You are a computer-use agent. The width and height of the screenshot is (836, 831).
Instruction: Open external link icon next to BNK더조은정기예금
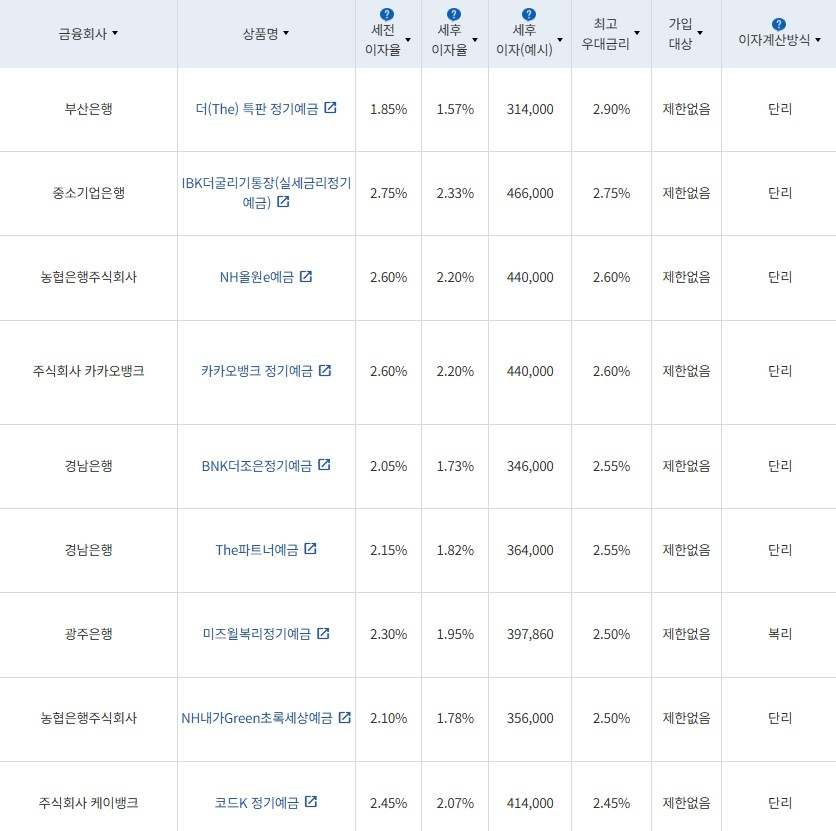324,465
